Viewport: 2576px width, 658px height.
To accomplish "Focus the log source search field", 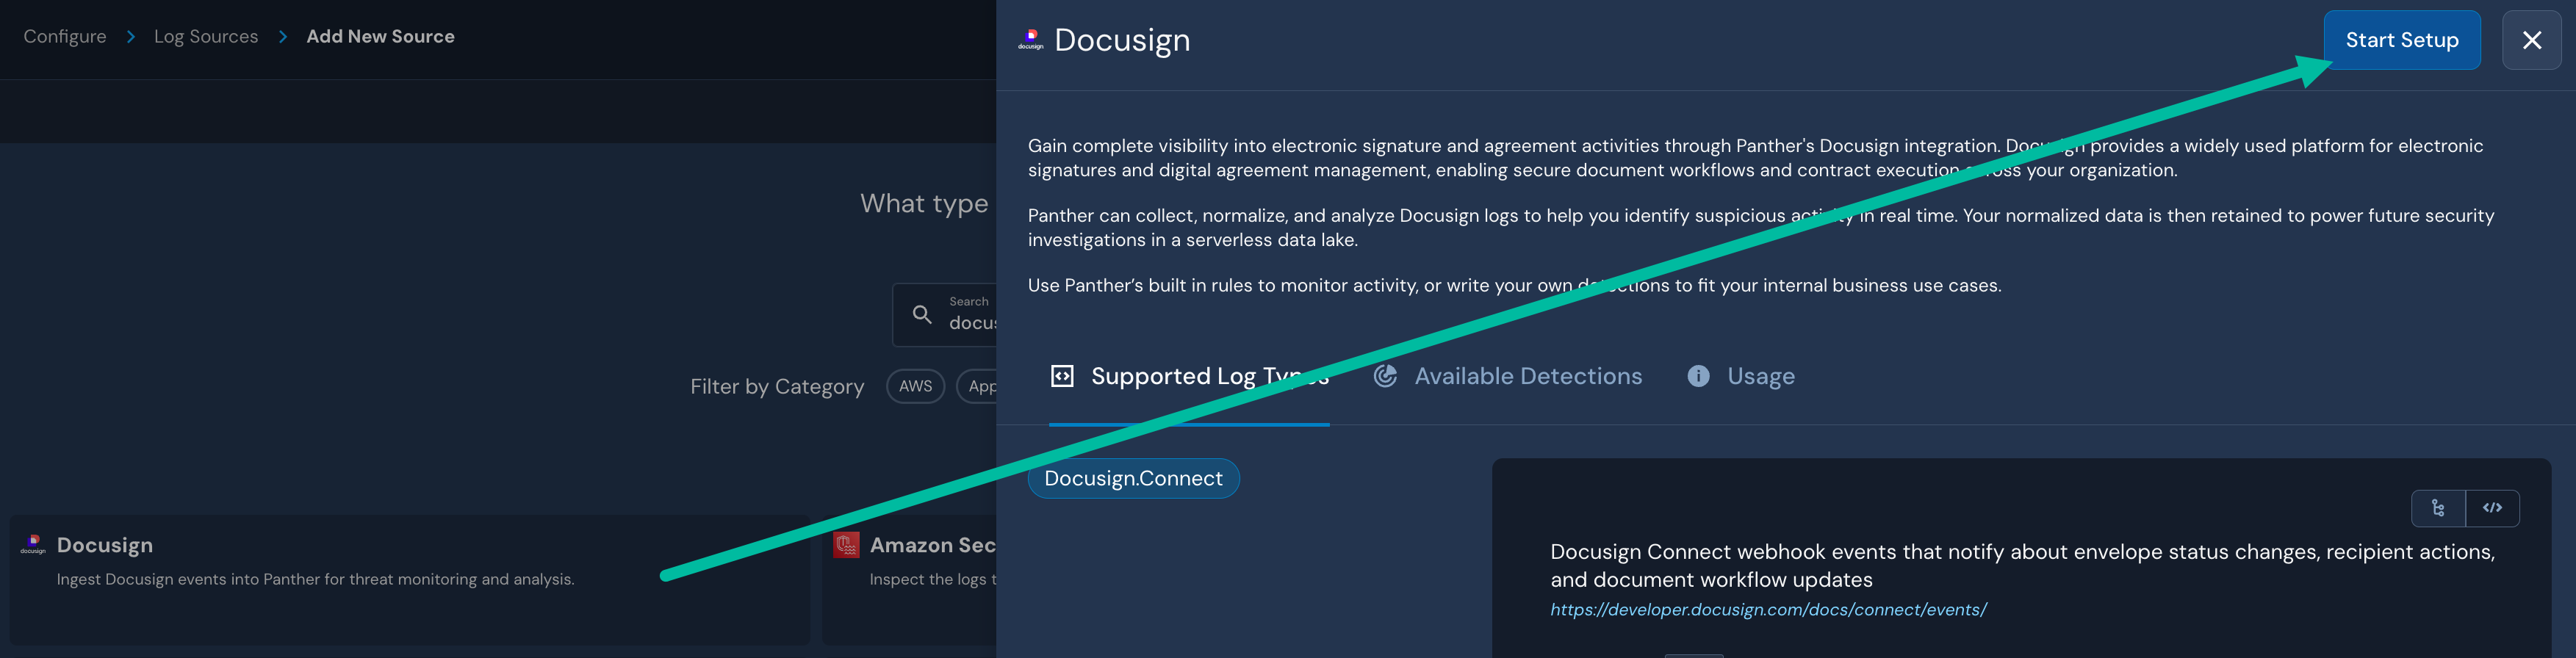I will tap(945, 314).
